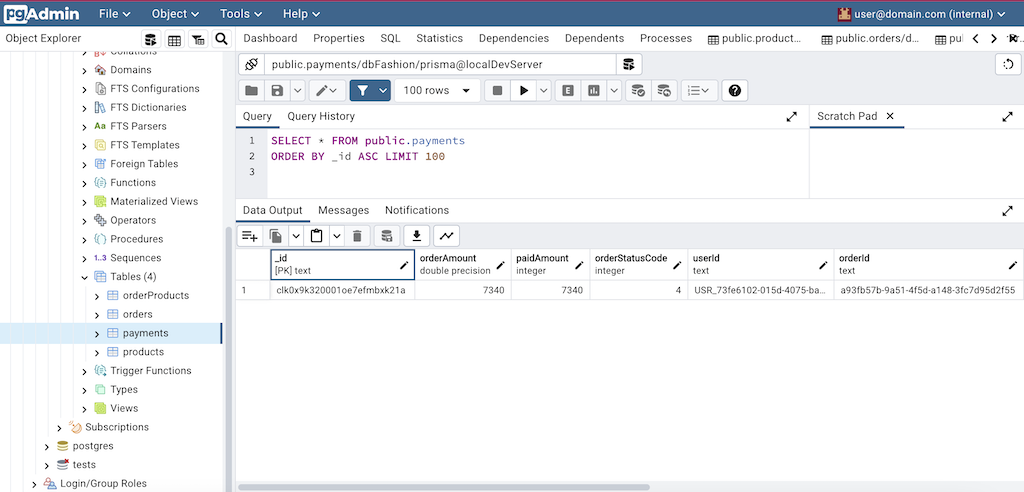
Task: Switch to the Messages tab
Action: (344, 210)
